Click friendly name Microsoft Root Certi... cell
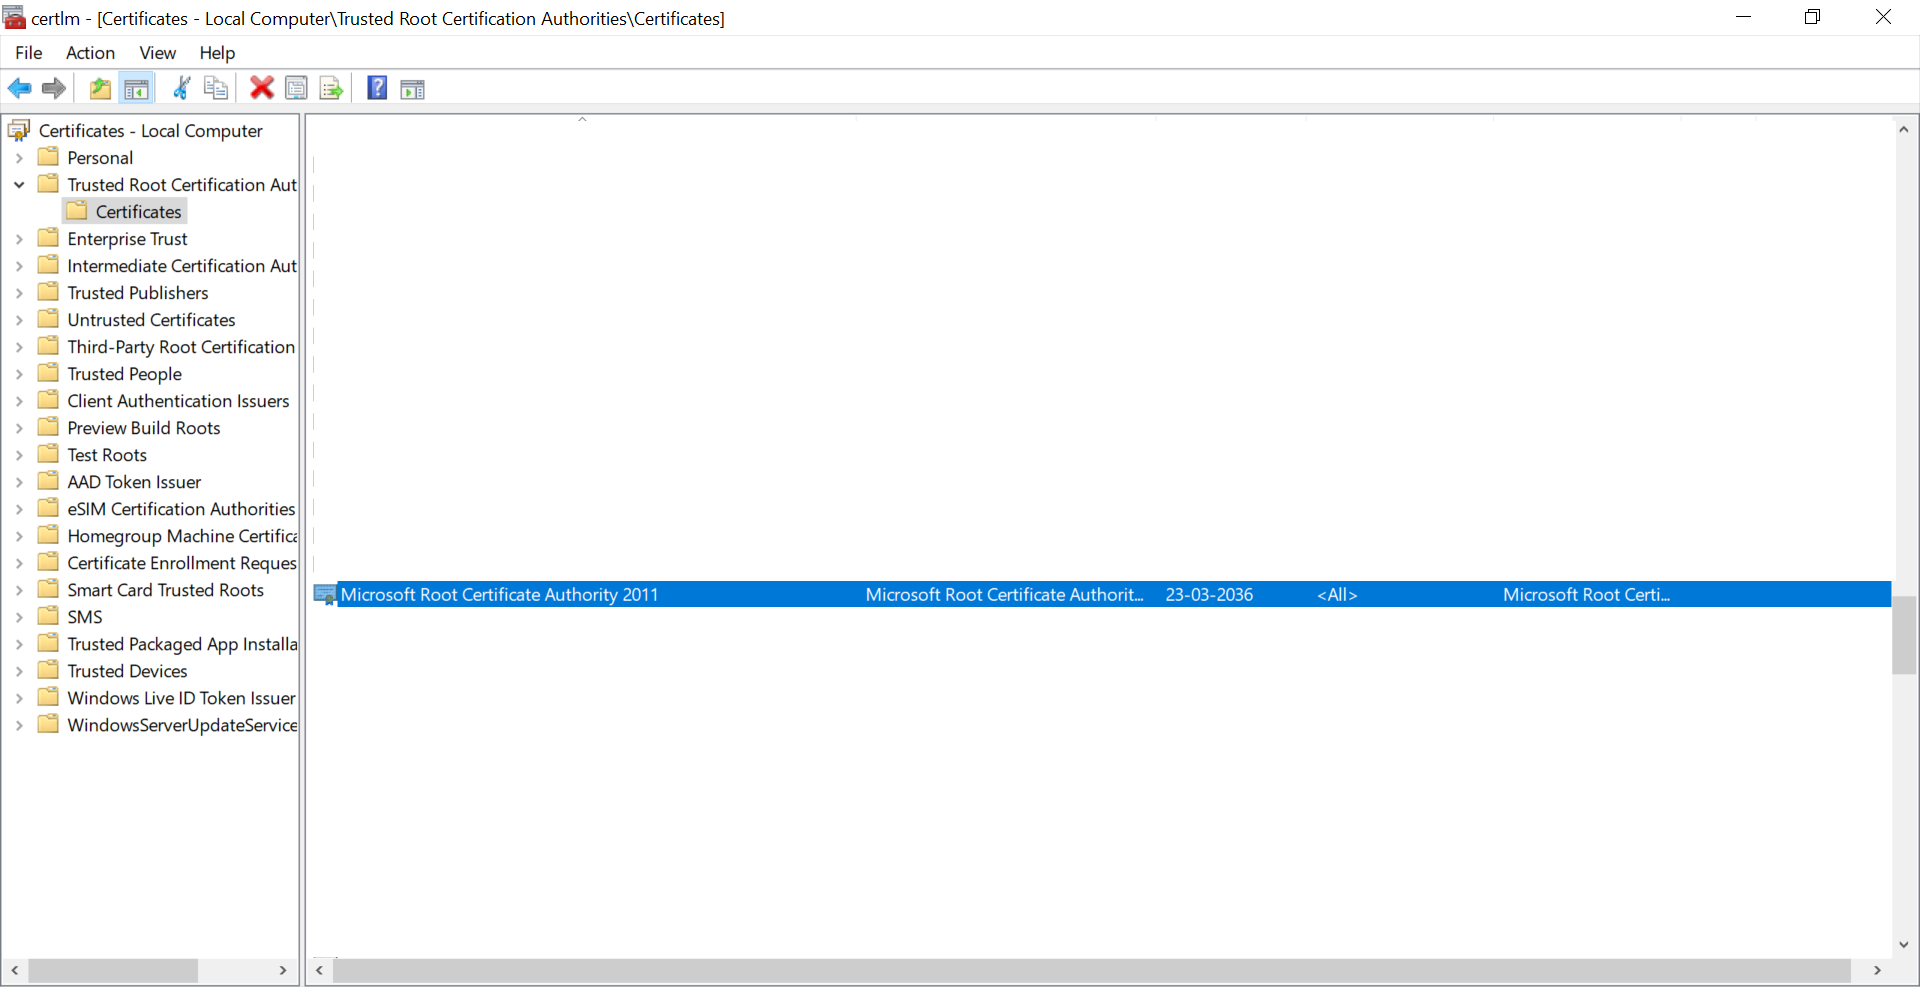Screen dimensions: 1920x987 [1586, 595]
